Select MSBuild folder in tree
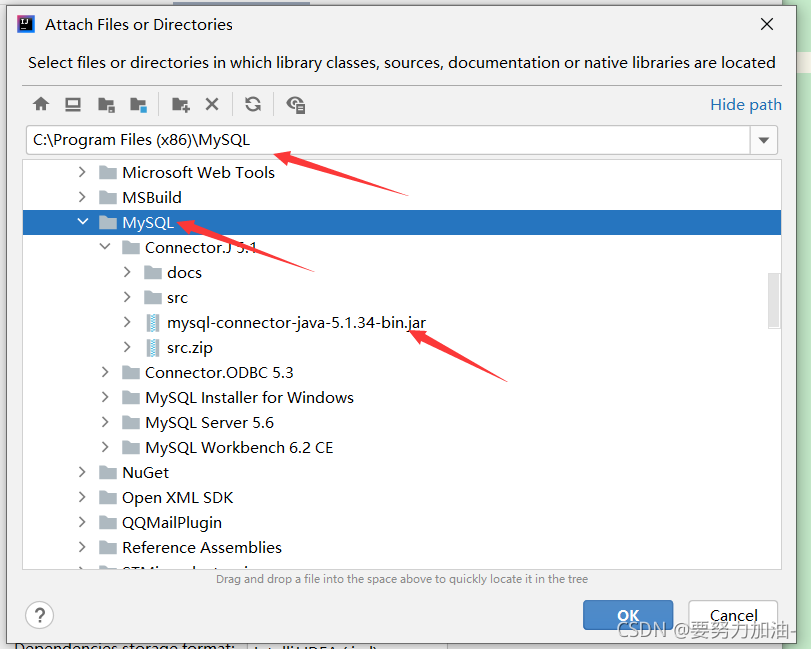This screenshot has height=649, width=811. [152, 198]
